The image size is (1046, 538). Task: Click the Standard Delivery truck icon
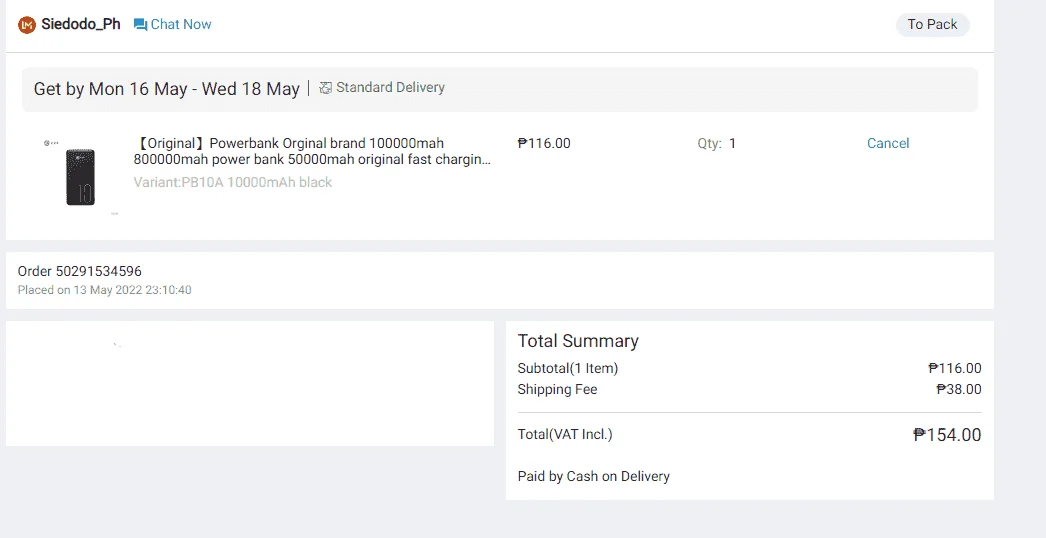coord(326,87)
